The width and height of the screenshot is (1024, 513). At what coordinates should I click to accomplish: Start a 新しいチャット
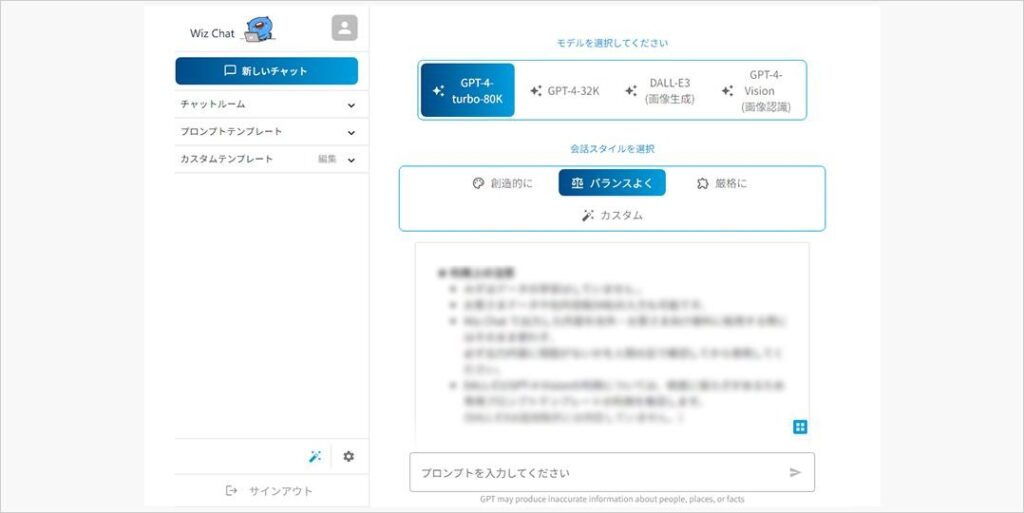pyautogui.click(x=266, y=71)
